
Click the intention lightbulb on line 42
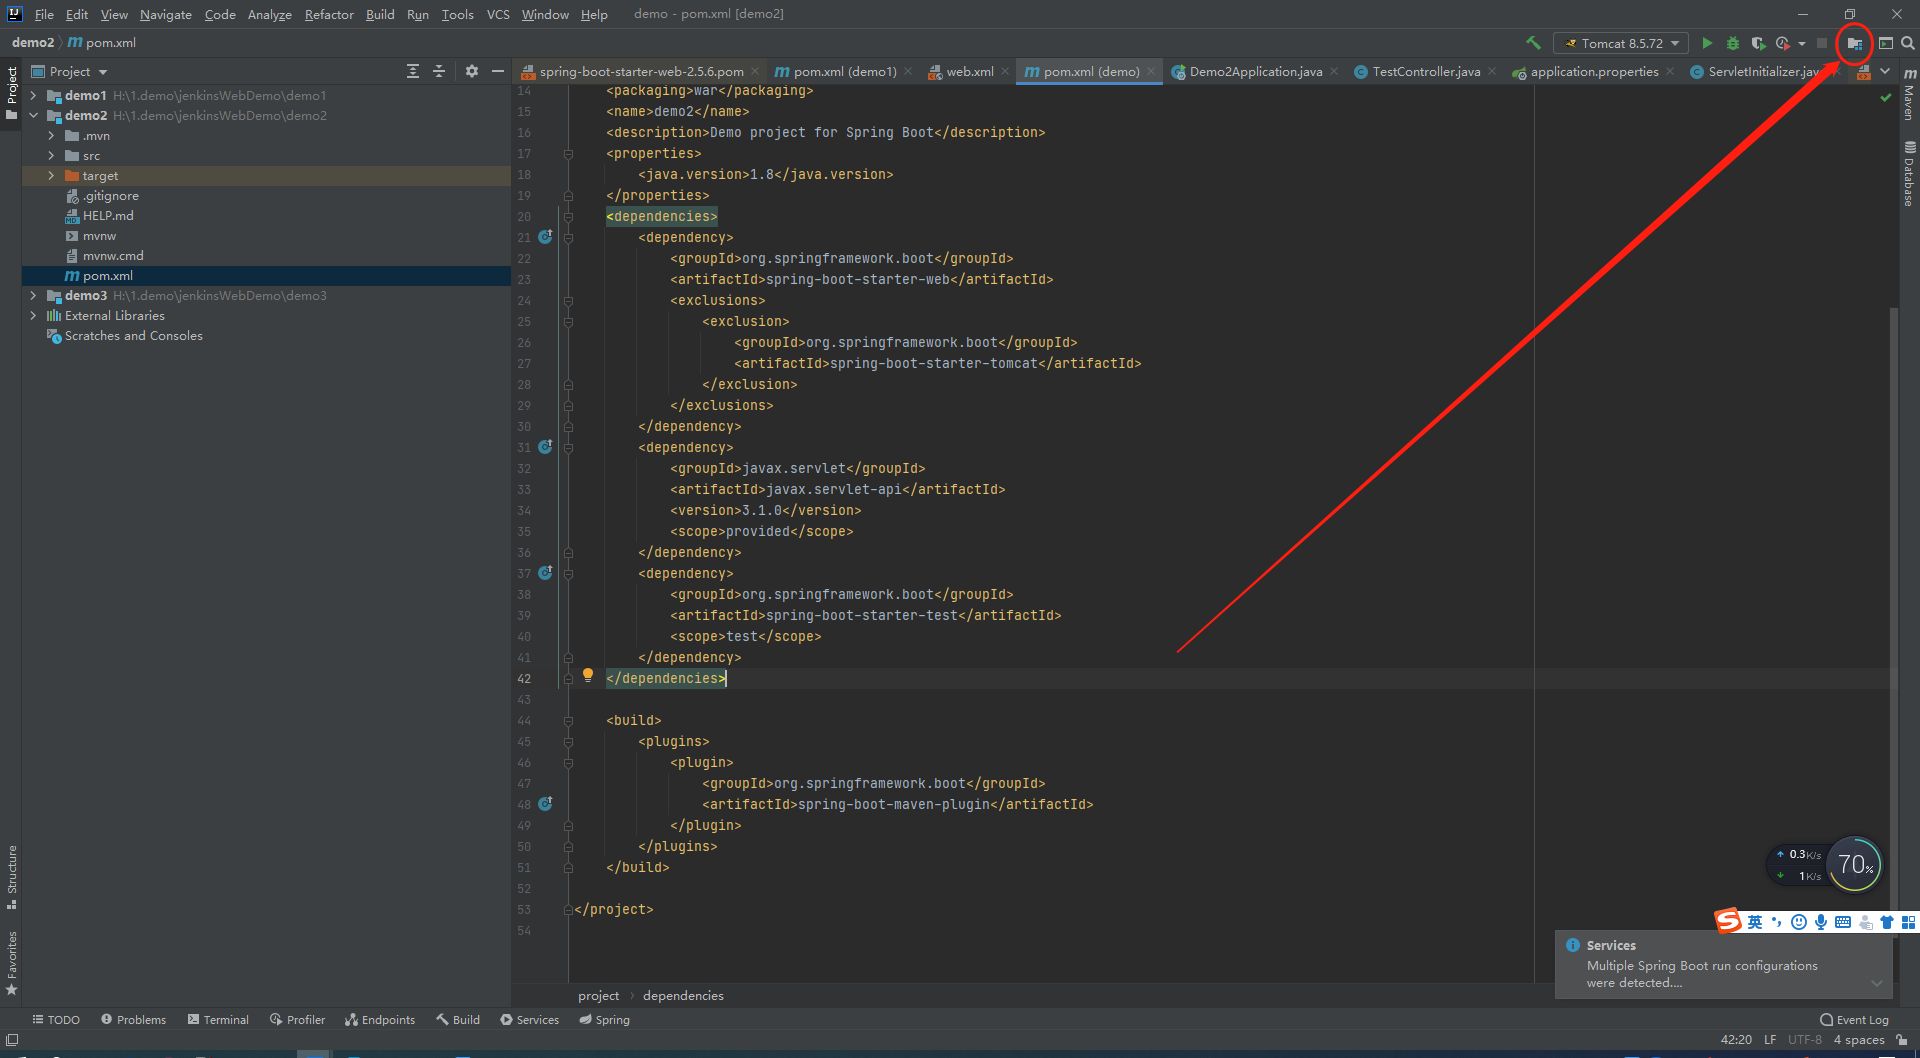(x=588, y=675)
